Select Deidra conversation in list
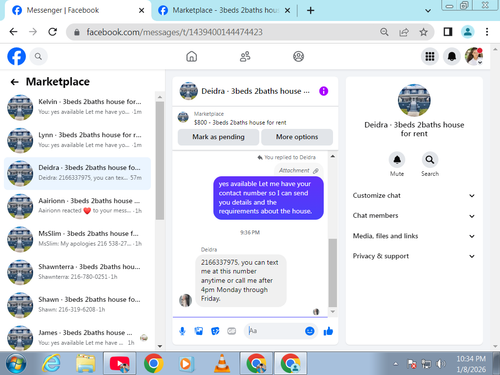This screenshot has width=500, height=375. [x=77, y=173]
